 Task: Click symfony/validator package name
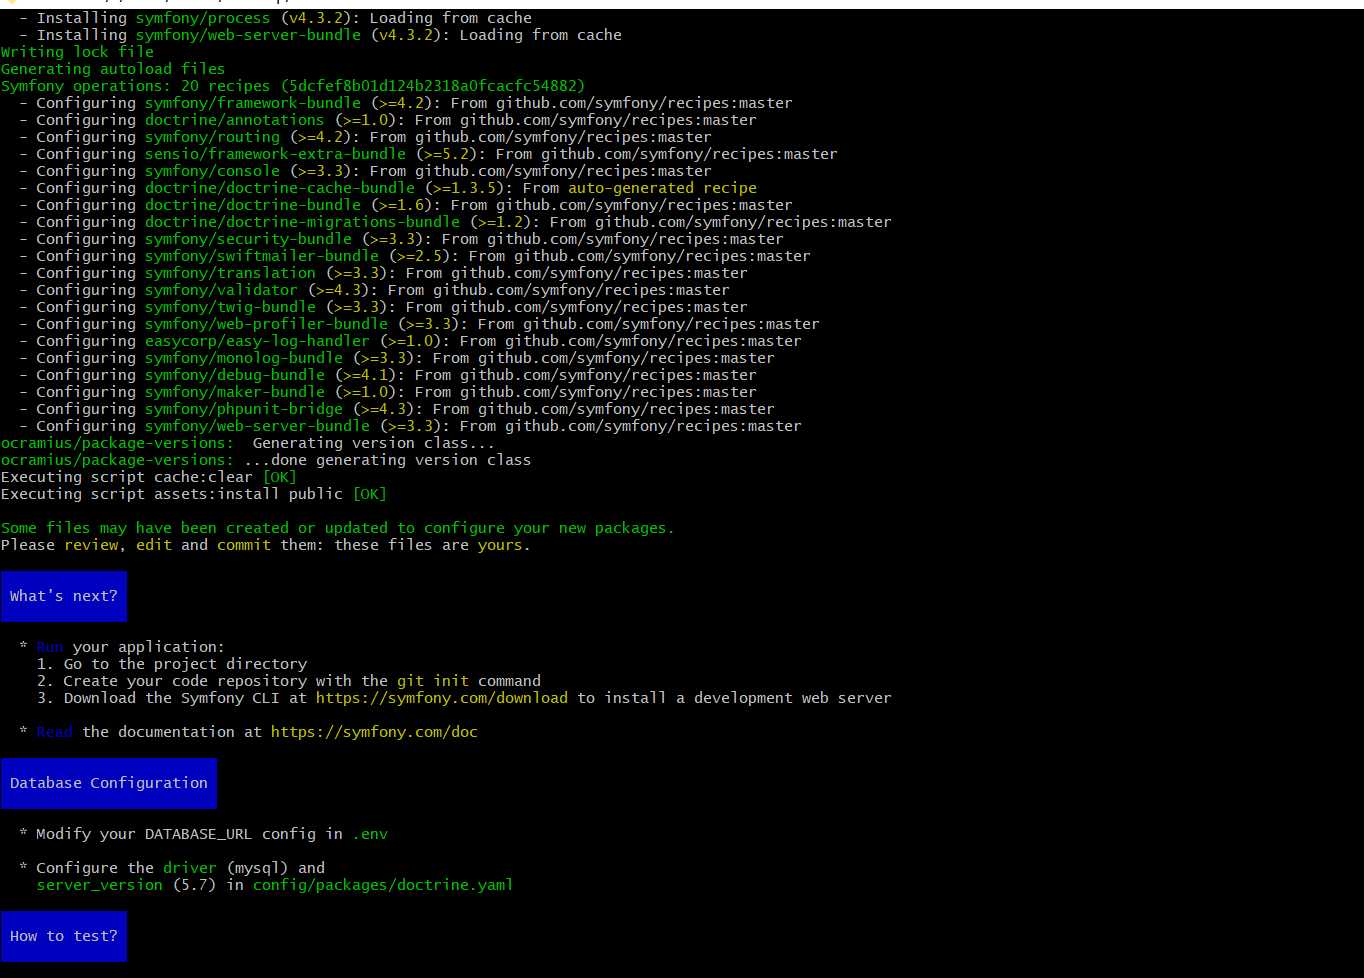pos(221,290)
